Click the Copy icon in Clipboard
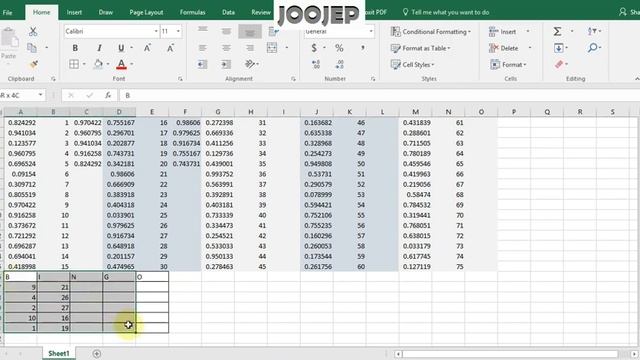This screenshot has width=640, height=360. pos(32,48)
